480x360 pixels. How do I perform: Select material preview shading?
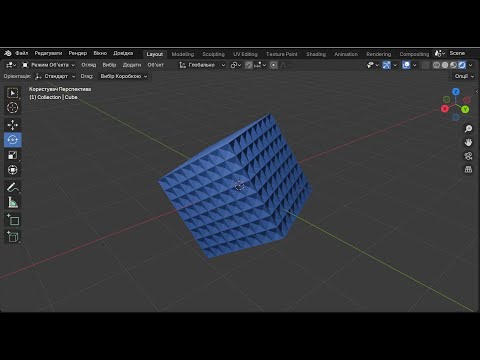click(x=453, y=65)
